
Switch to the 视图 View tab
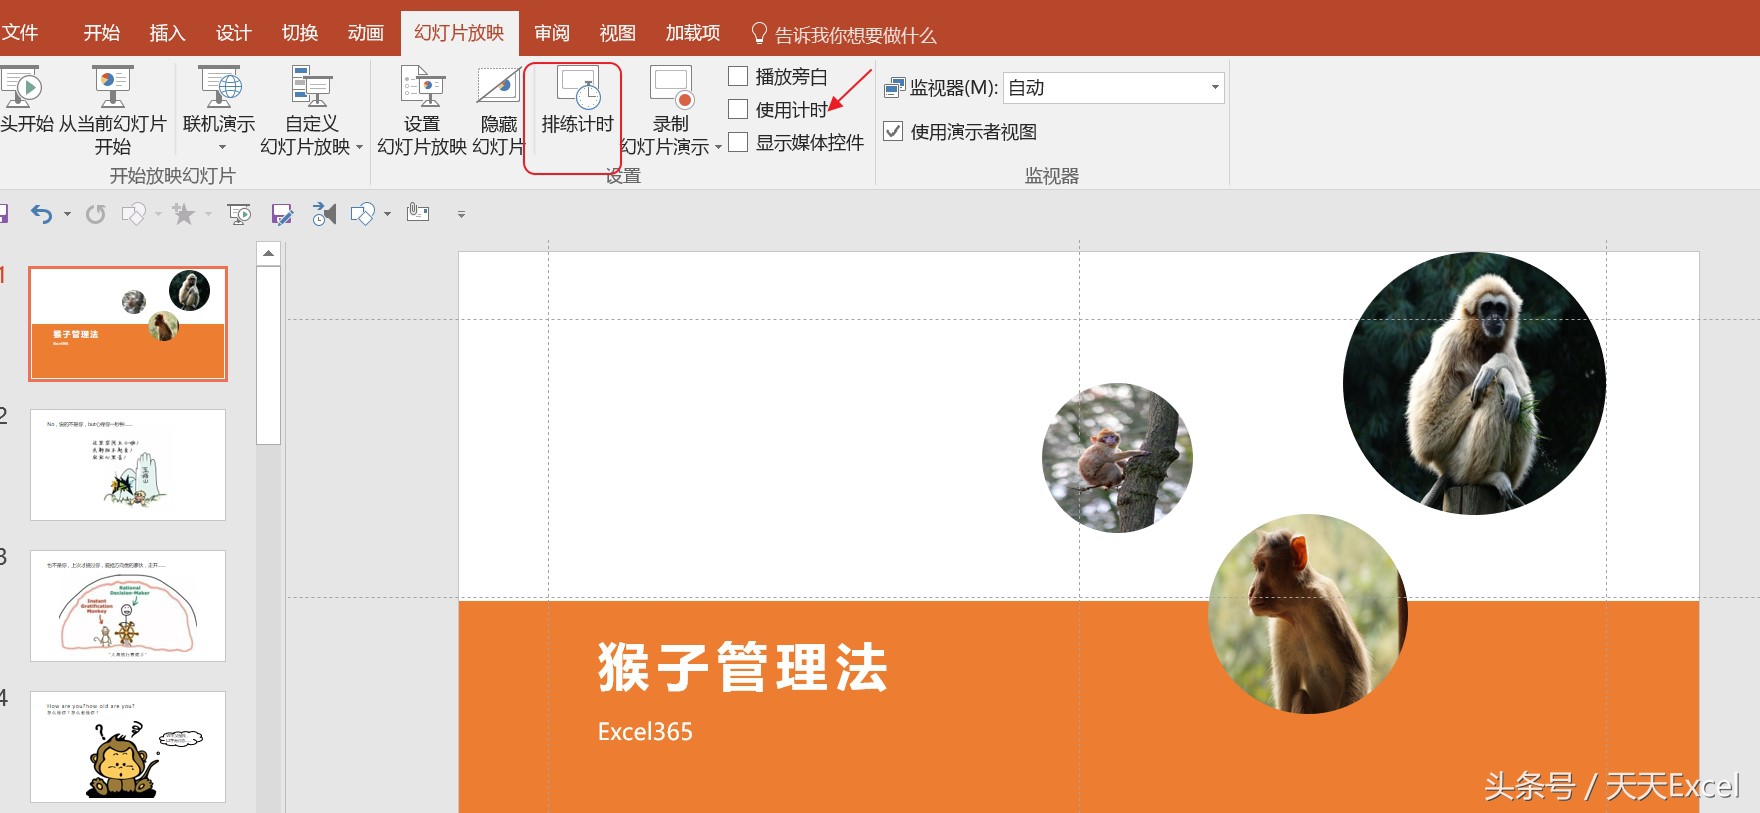click(617, 33)
